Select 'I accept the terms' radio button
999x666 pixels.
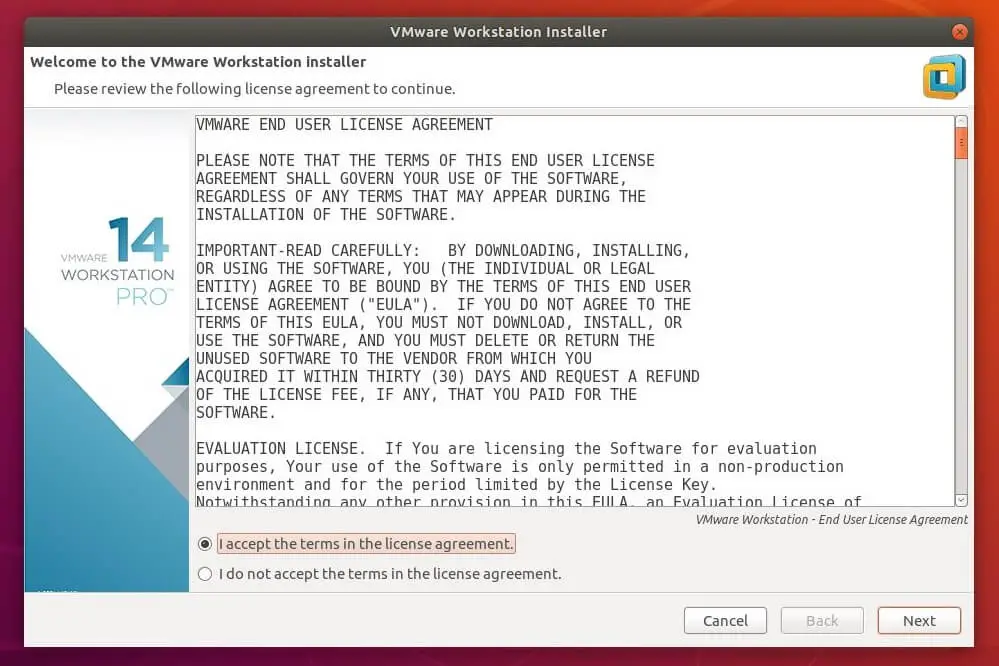(x=205, y=544)
